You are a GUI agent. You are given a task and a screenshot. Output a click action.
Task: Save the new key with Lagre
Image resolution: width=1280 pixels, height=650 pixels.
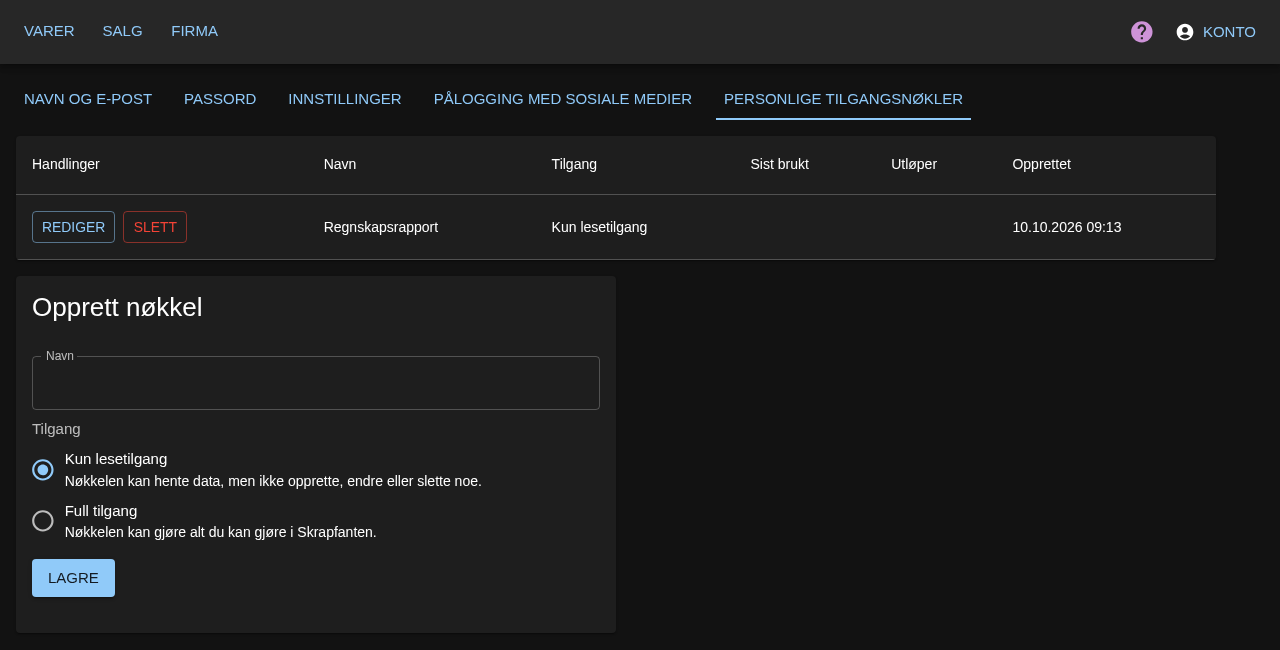pyautogui.click(x=73, y=578)
